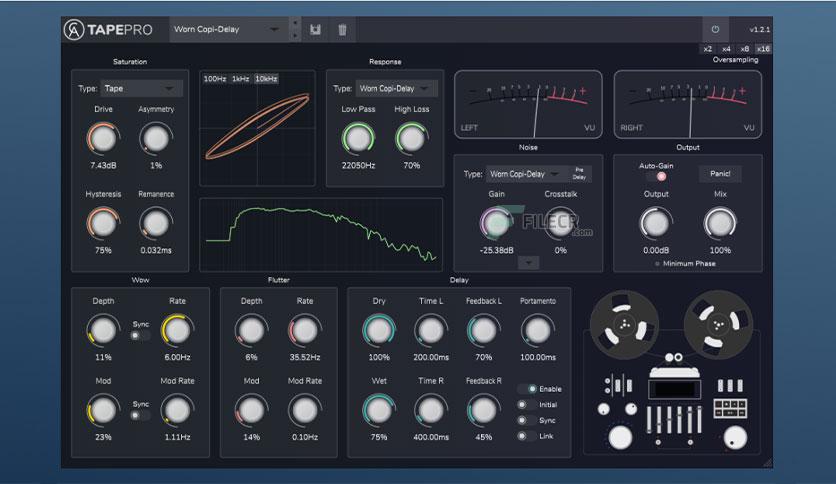Viewport: 836px width, 484px height.
Task: Step presets with the up/down arrows
Action: [x=295, y=29]
